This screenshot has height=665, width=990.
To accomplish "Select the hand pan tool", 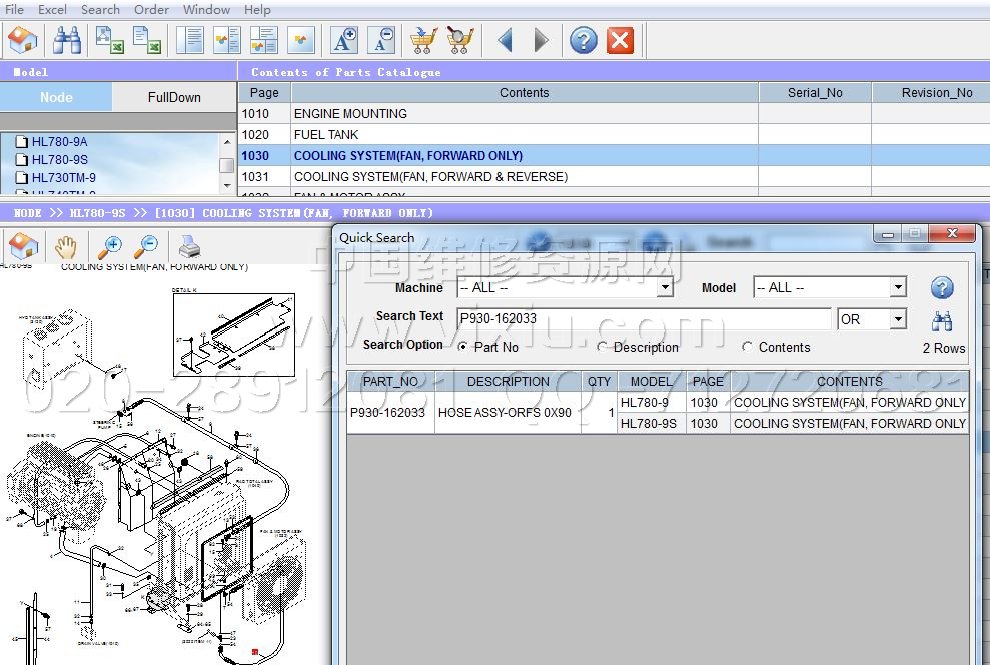I will click(65, 246).
